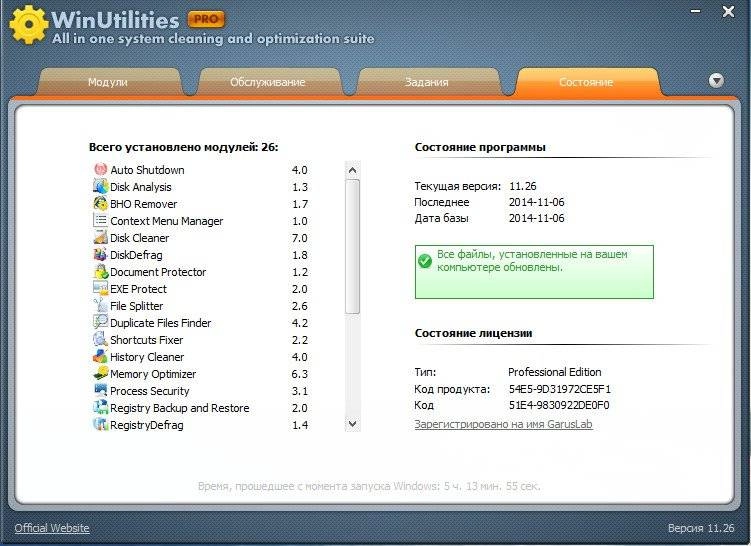Click the current version value 11.26

pos(523,186)
